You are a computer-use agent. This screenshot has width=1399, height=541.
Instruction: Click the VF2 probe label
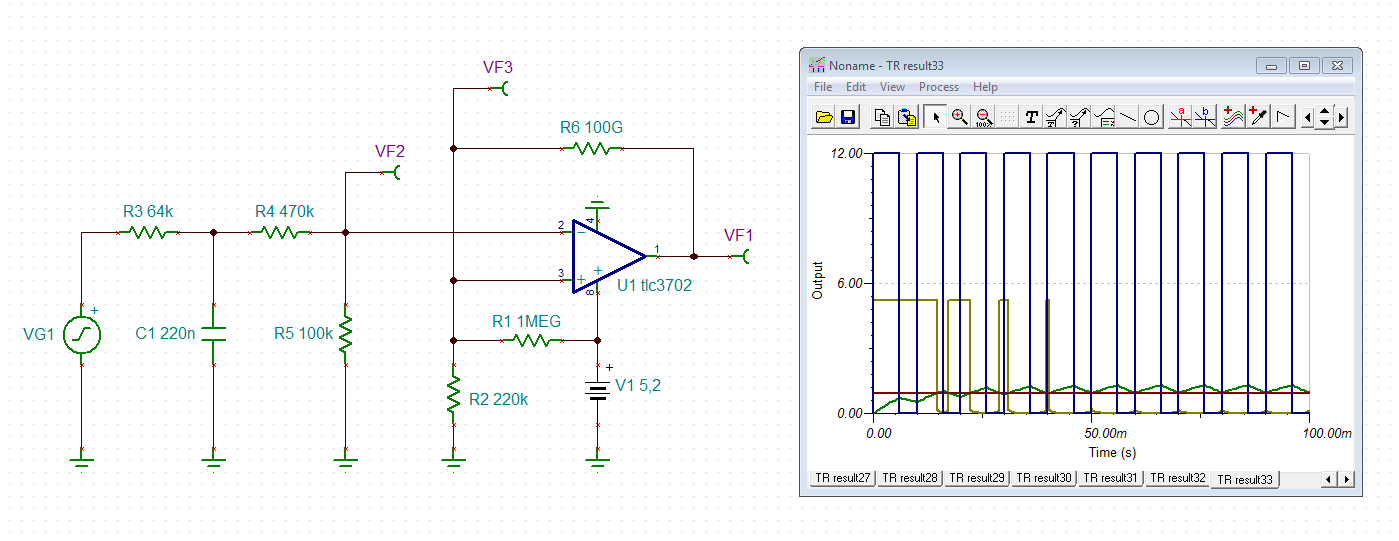pyautogui.click(x=390, y=151)
